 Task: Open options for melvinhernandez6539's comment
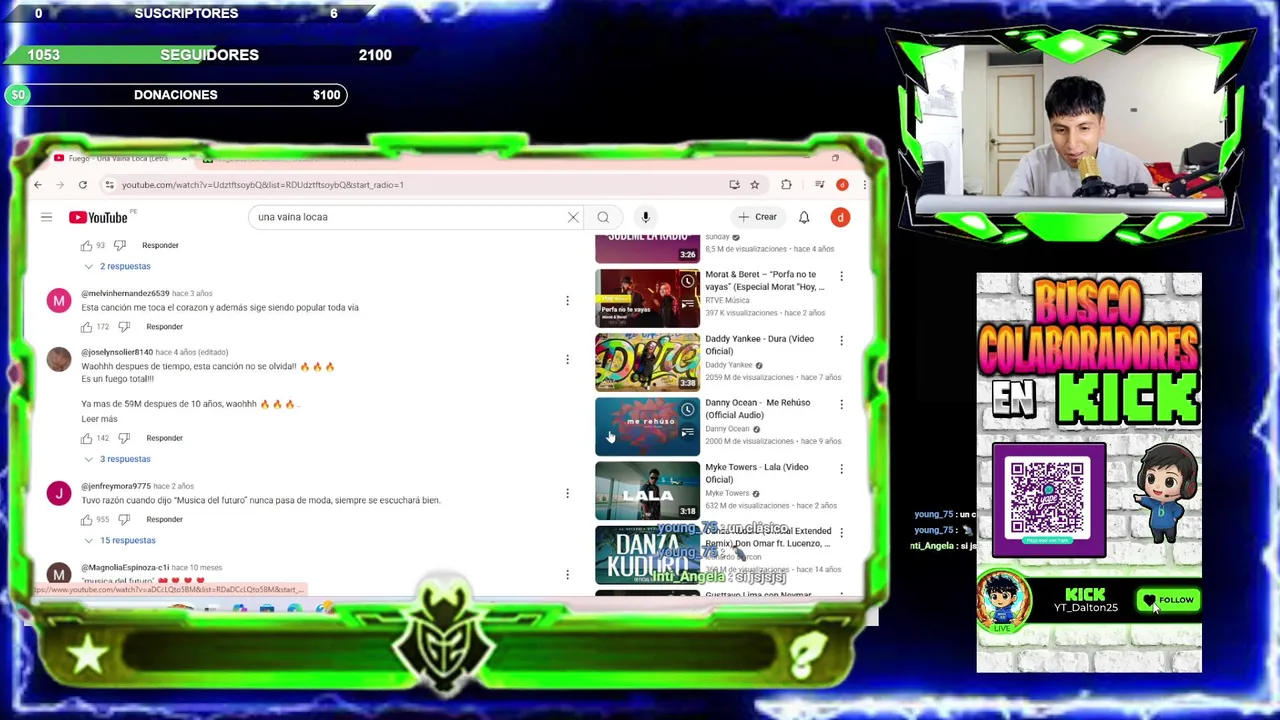point(567,301)
